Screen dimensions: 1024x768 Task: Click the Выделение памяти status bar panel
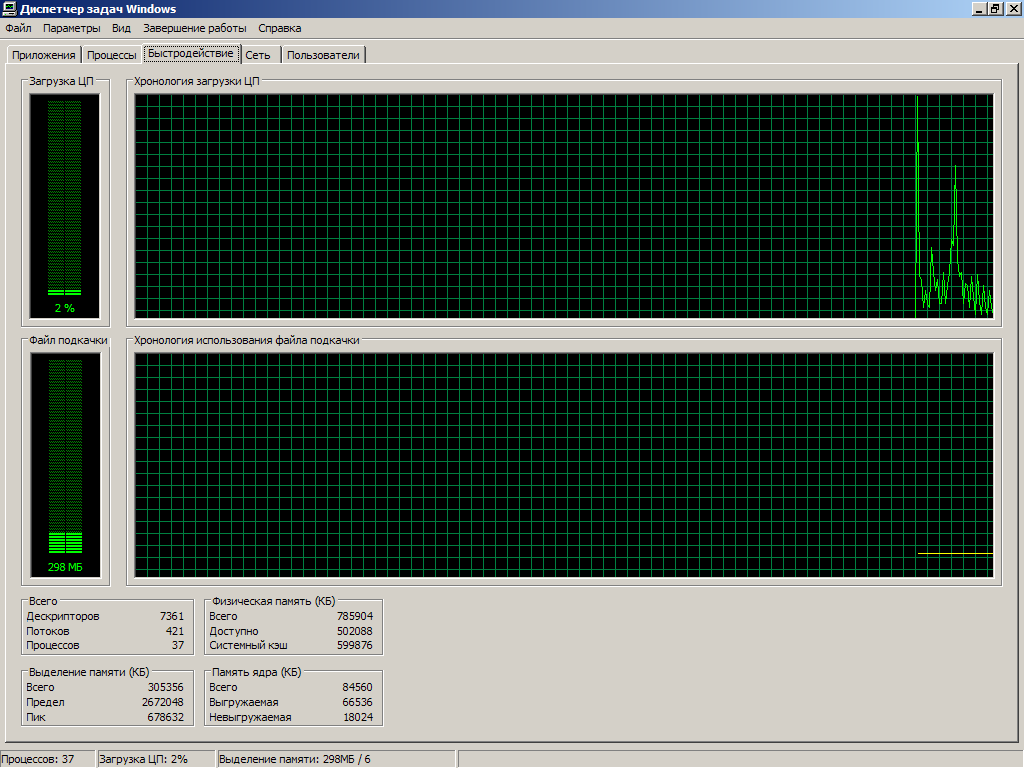point(334,759)
